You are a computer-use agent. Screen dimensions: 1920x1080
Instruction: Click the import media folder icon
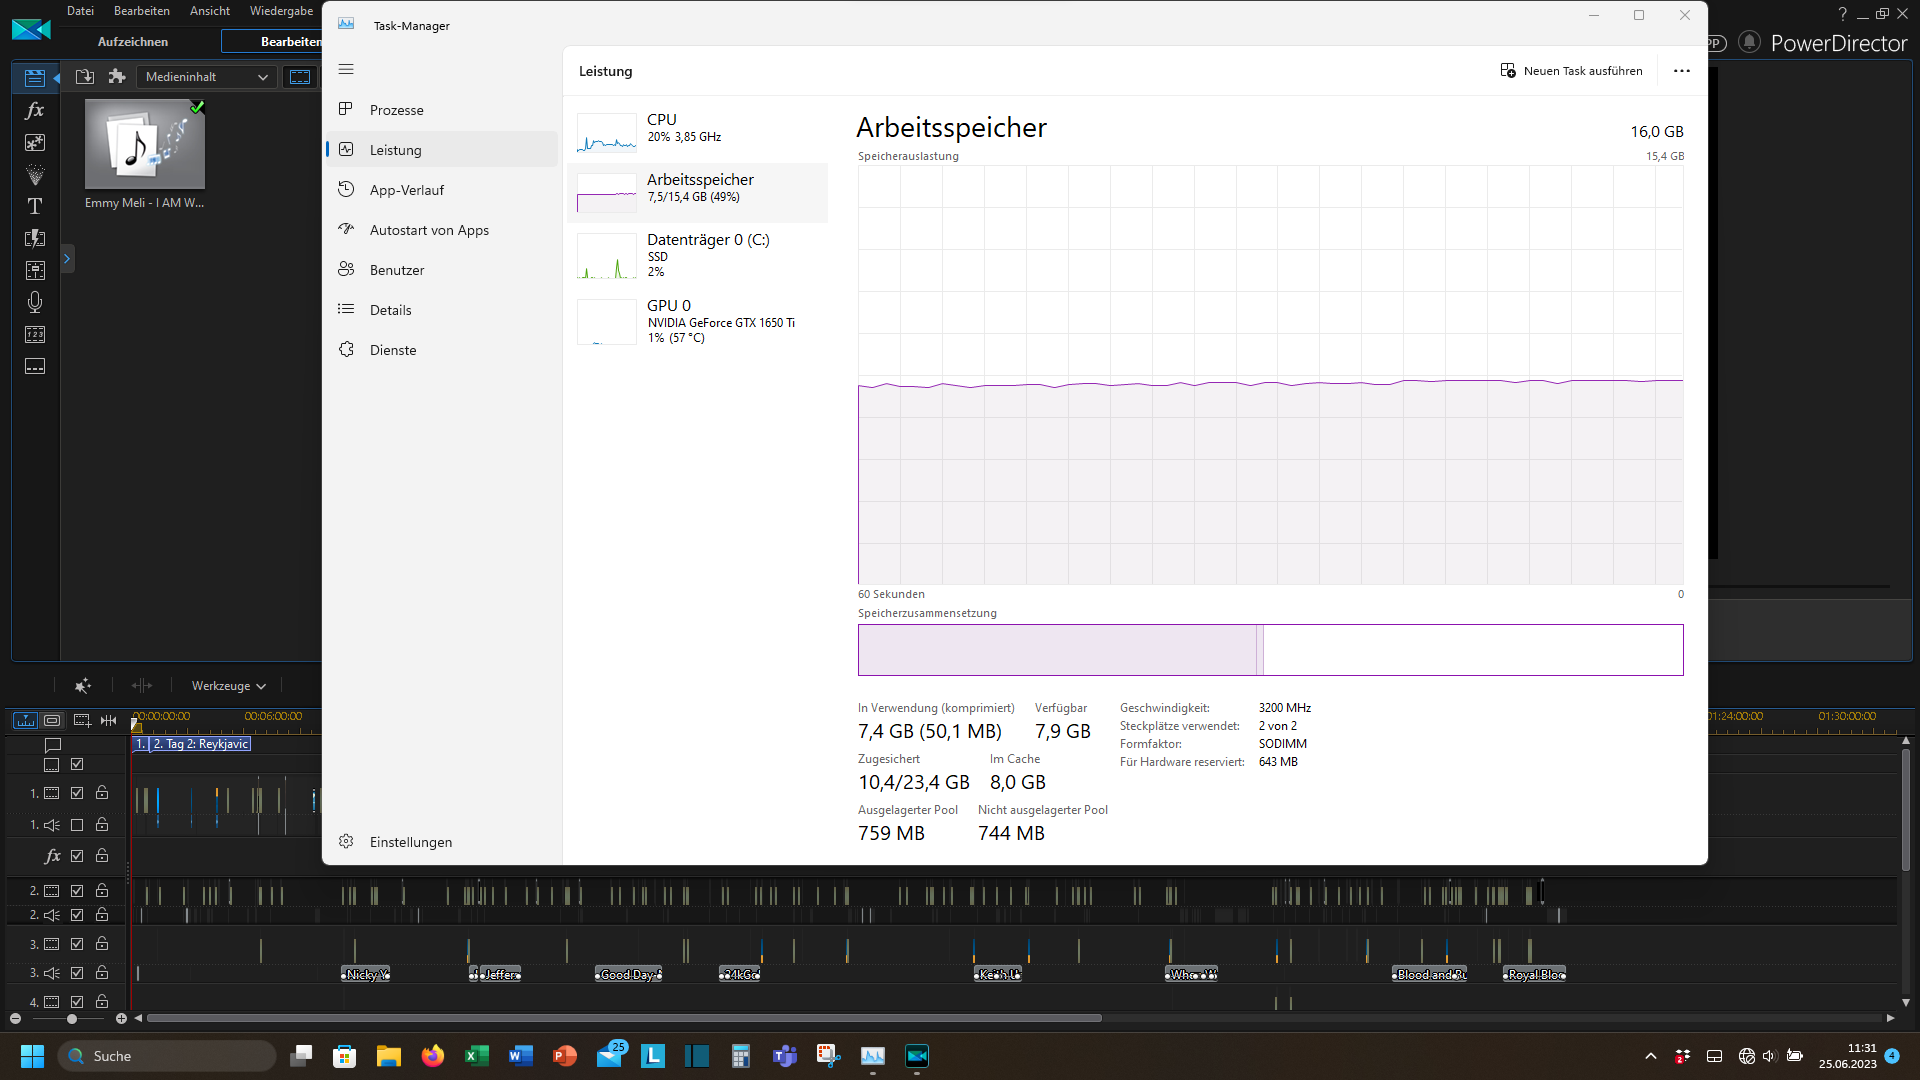pyautogui.click(x=85, y=77)
